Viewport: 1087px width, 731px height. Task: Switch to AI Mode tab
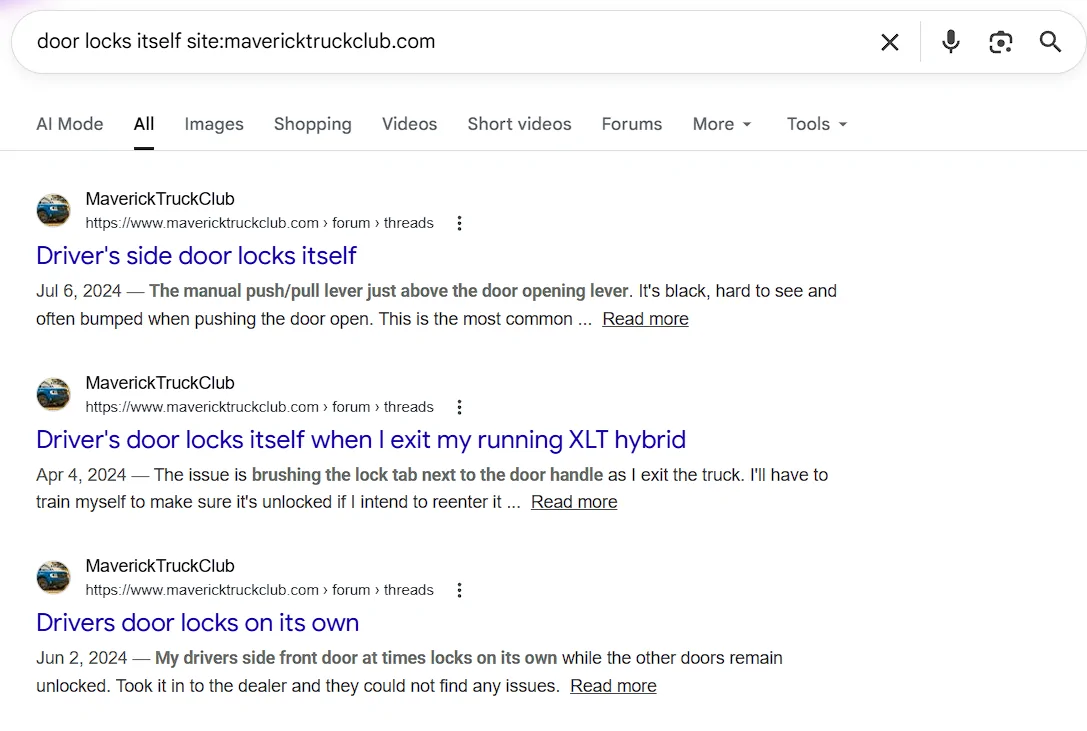[x=69, y=124]
